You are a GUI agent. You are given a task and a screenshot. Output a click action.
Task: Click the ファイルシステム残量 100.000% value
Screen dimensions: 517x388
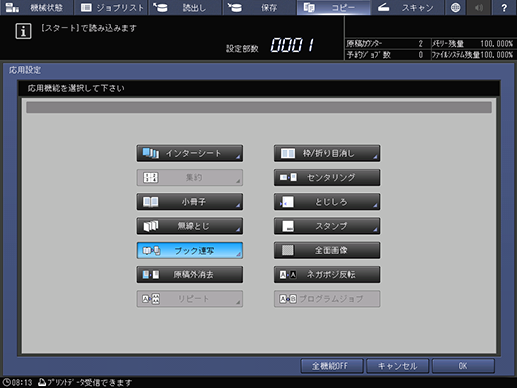point(496,55)
